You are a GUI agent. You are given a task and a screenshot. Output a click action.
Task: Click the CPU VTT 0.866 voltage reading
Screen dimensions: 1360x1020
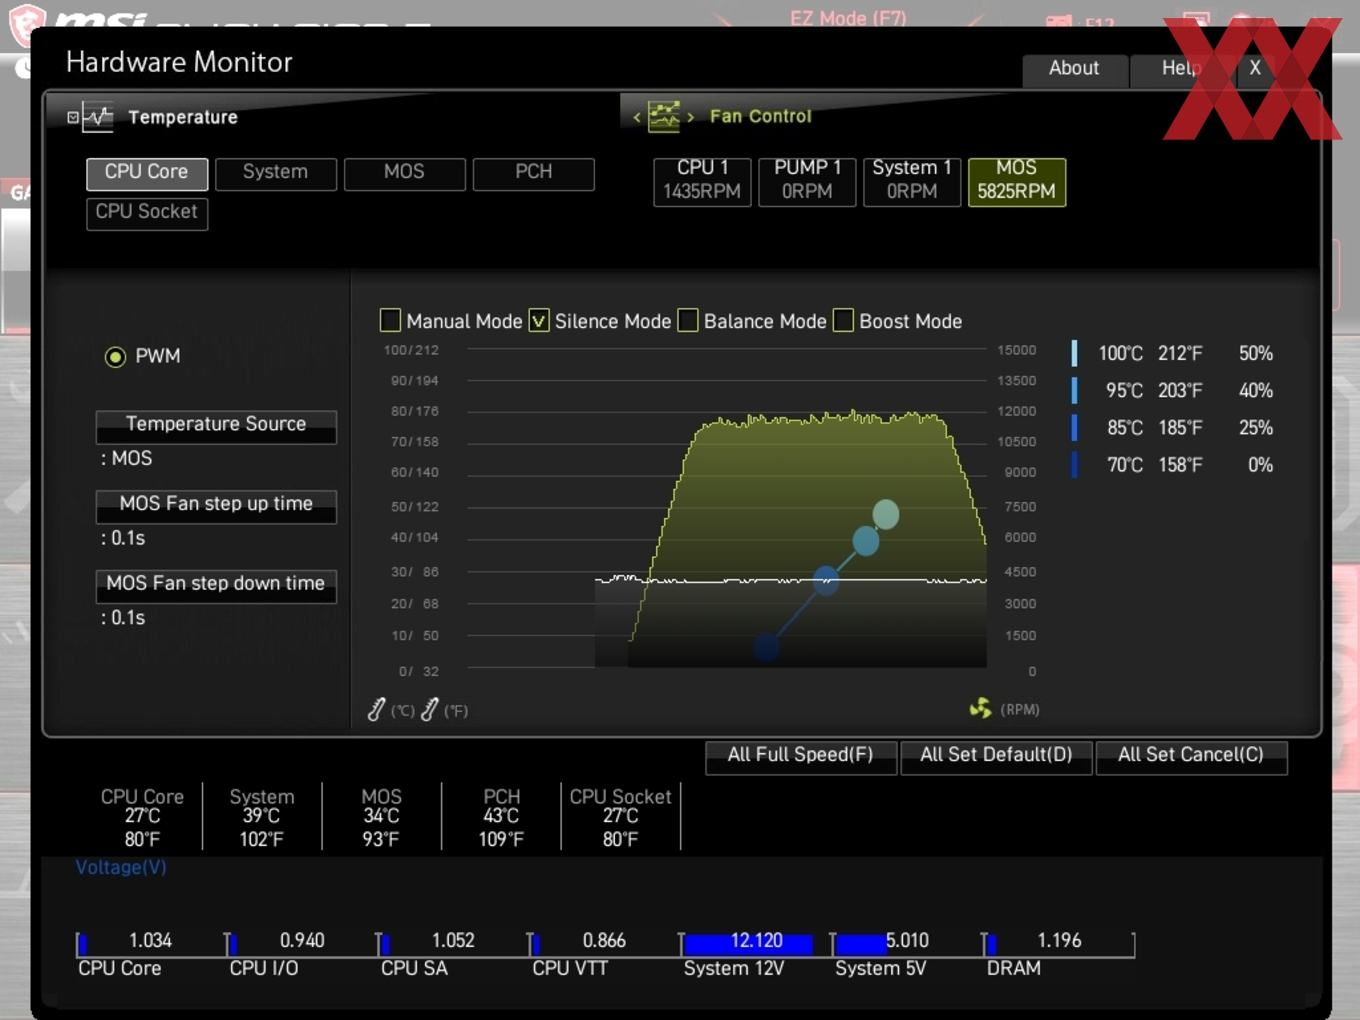point(604,941)
